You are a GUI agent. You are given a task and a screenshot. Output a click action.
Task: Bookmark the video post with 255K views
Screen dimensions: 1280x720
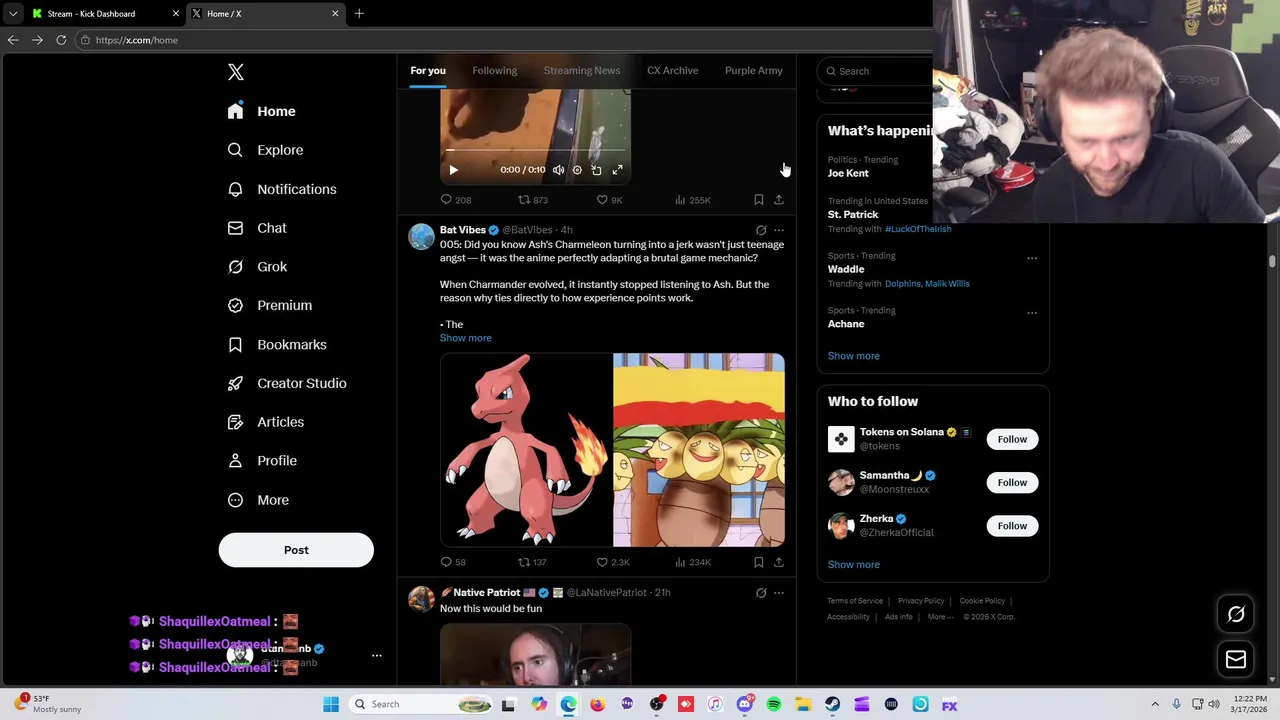click(759, 200)
